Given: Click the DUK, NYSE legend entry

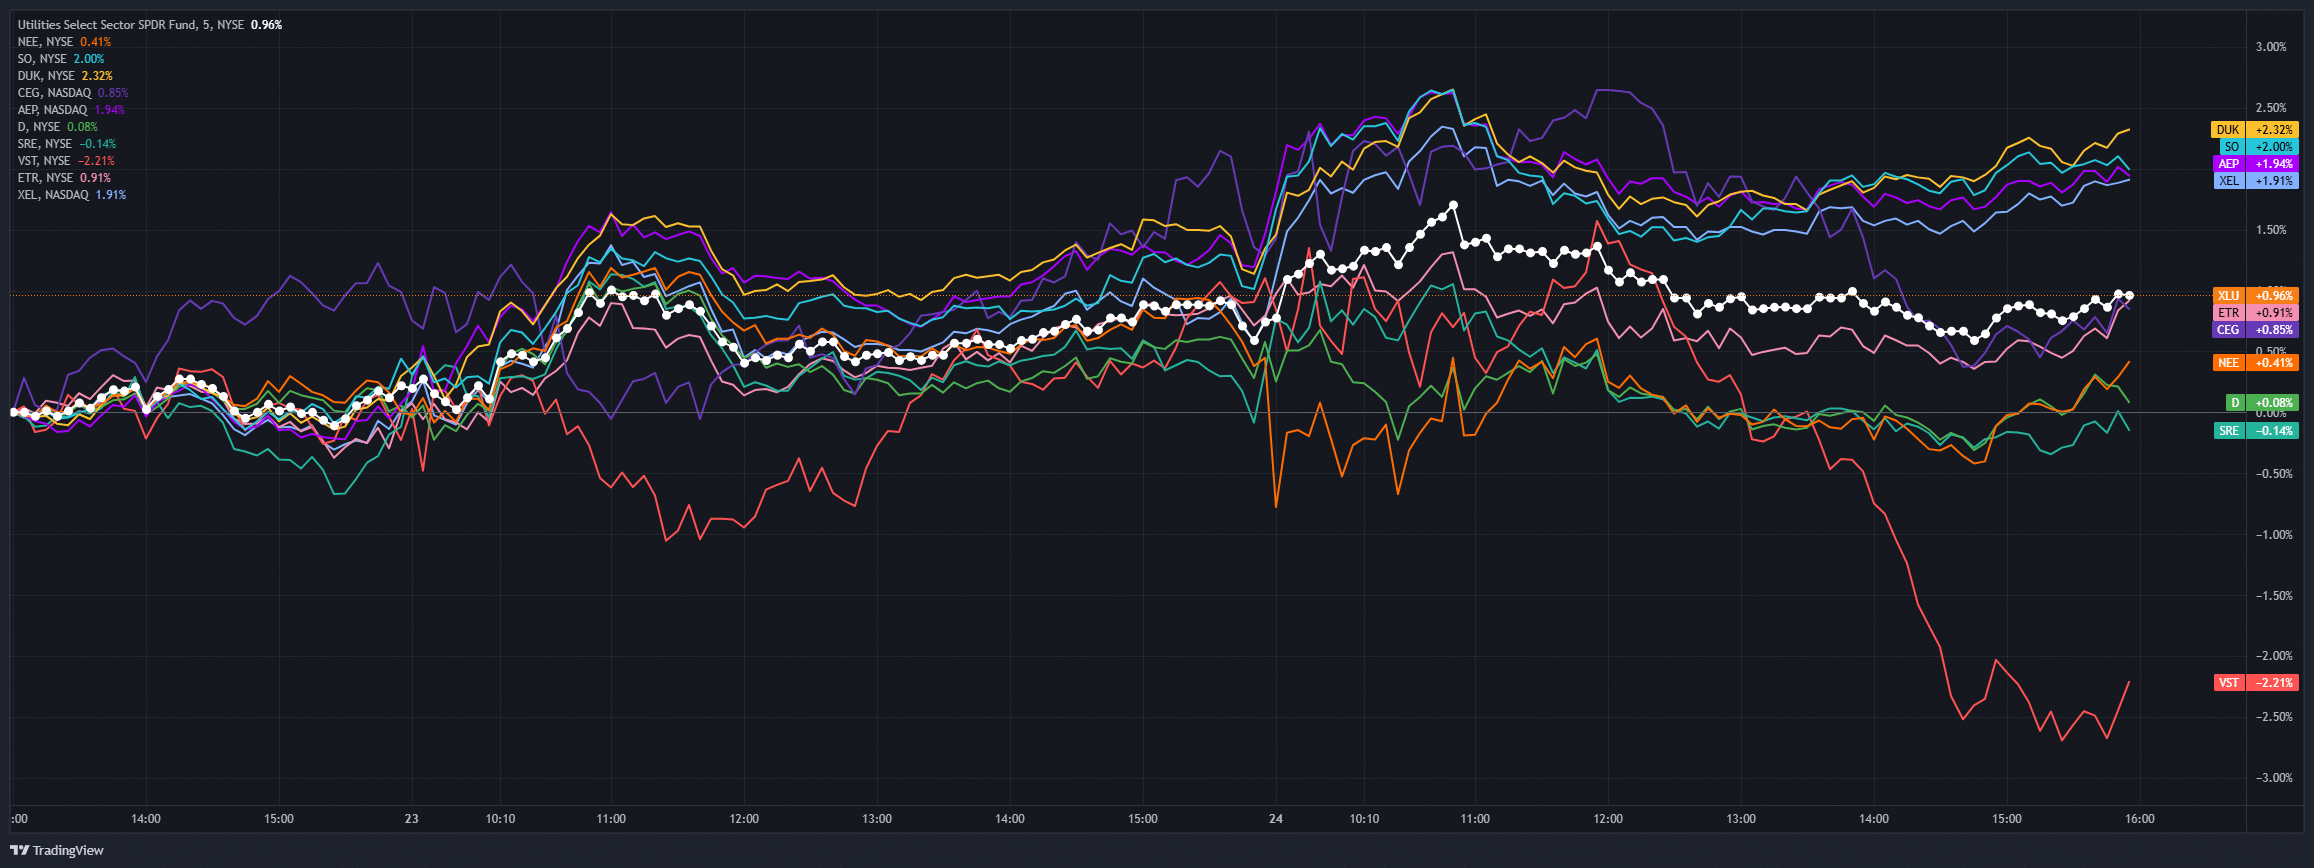Looking at the screenshot, I should point(65,76).
